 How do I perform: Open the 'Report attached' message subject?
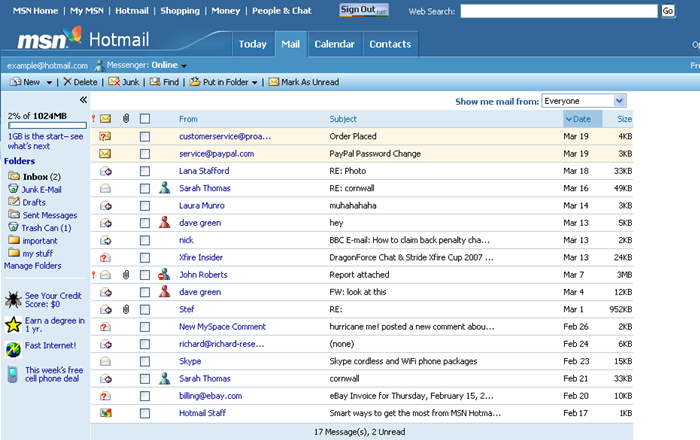359,274
